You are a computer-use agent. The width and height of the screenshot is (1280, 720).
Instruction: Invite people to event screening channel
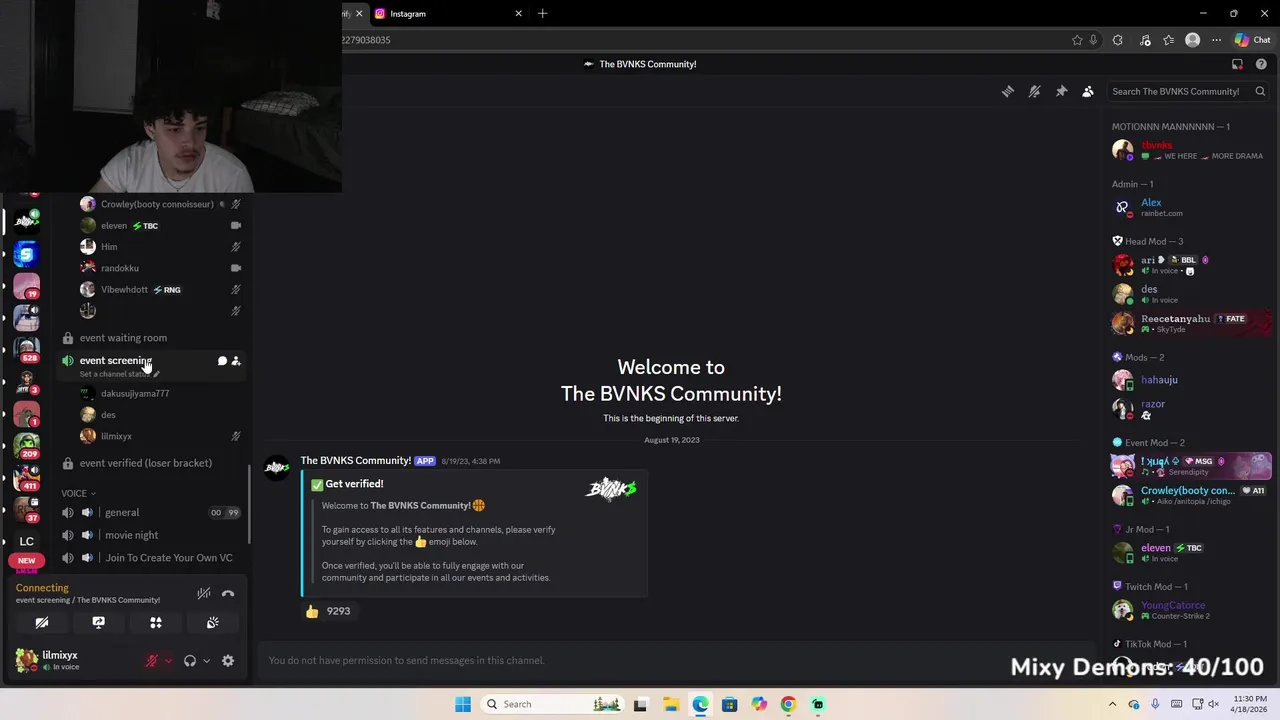pyautogui.click(x=236, y=361)
